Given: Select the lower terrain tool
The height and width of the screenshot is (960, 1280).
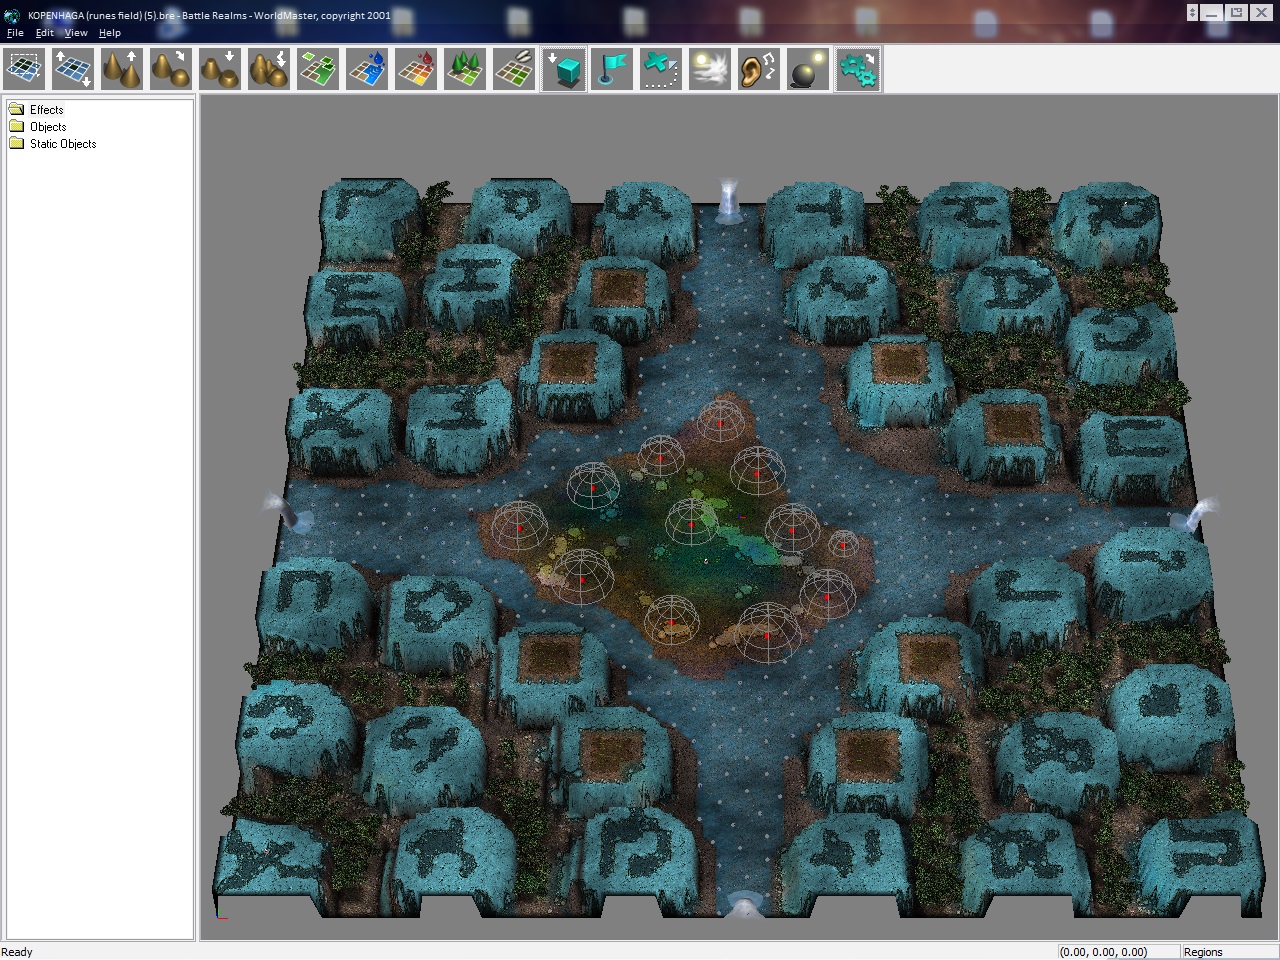Looking at the screenshot, I should pyautogui.click(x=220, y=70).
